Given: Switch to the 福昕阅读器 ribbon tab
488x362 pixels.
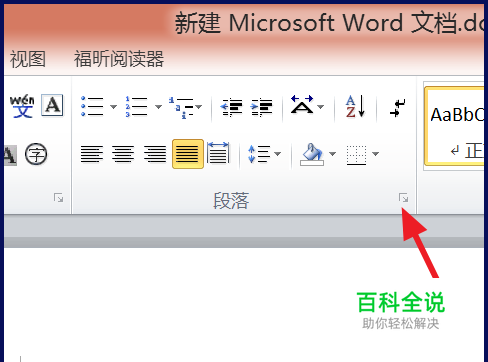Looking at the screenshot, I should coord(119,59).
